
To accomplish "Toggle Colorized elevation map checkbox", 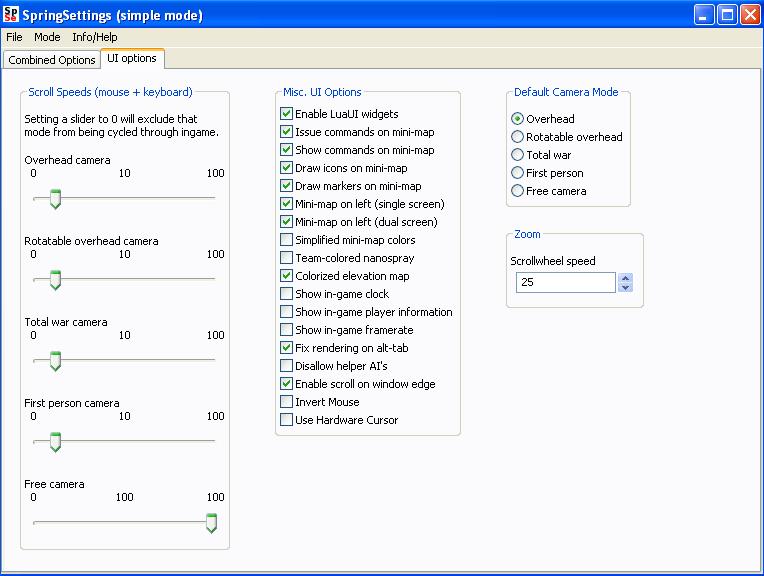I will [x=286, y=276].
